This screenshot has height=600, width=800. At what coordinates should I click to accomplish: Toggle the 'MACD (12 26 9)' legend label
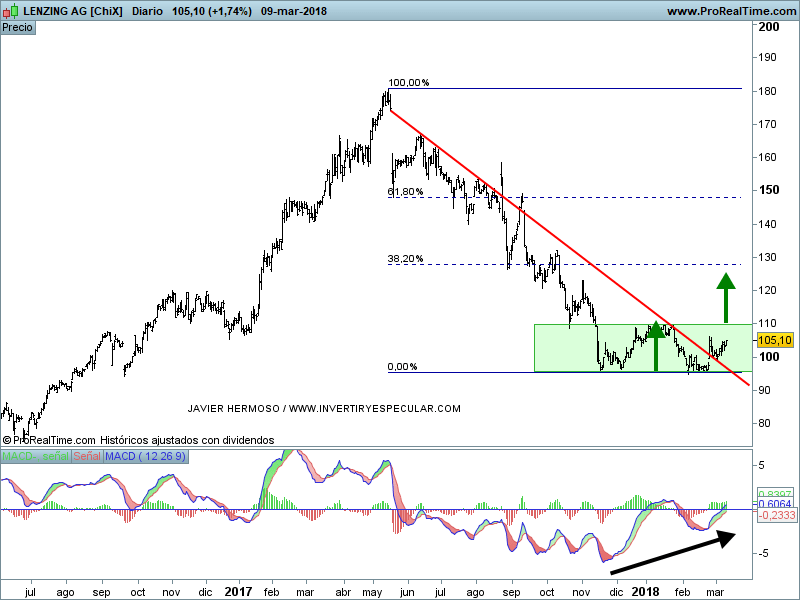click(146, 457)
